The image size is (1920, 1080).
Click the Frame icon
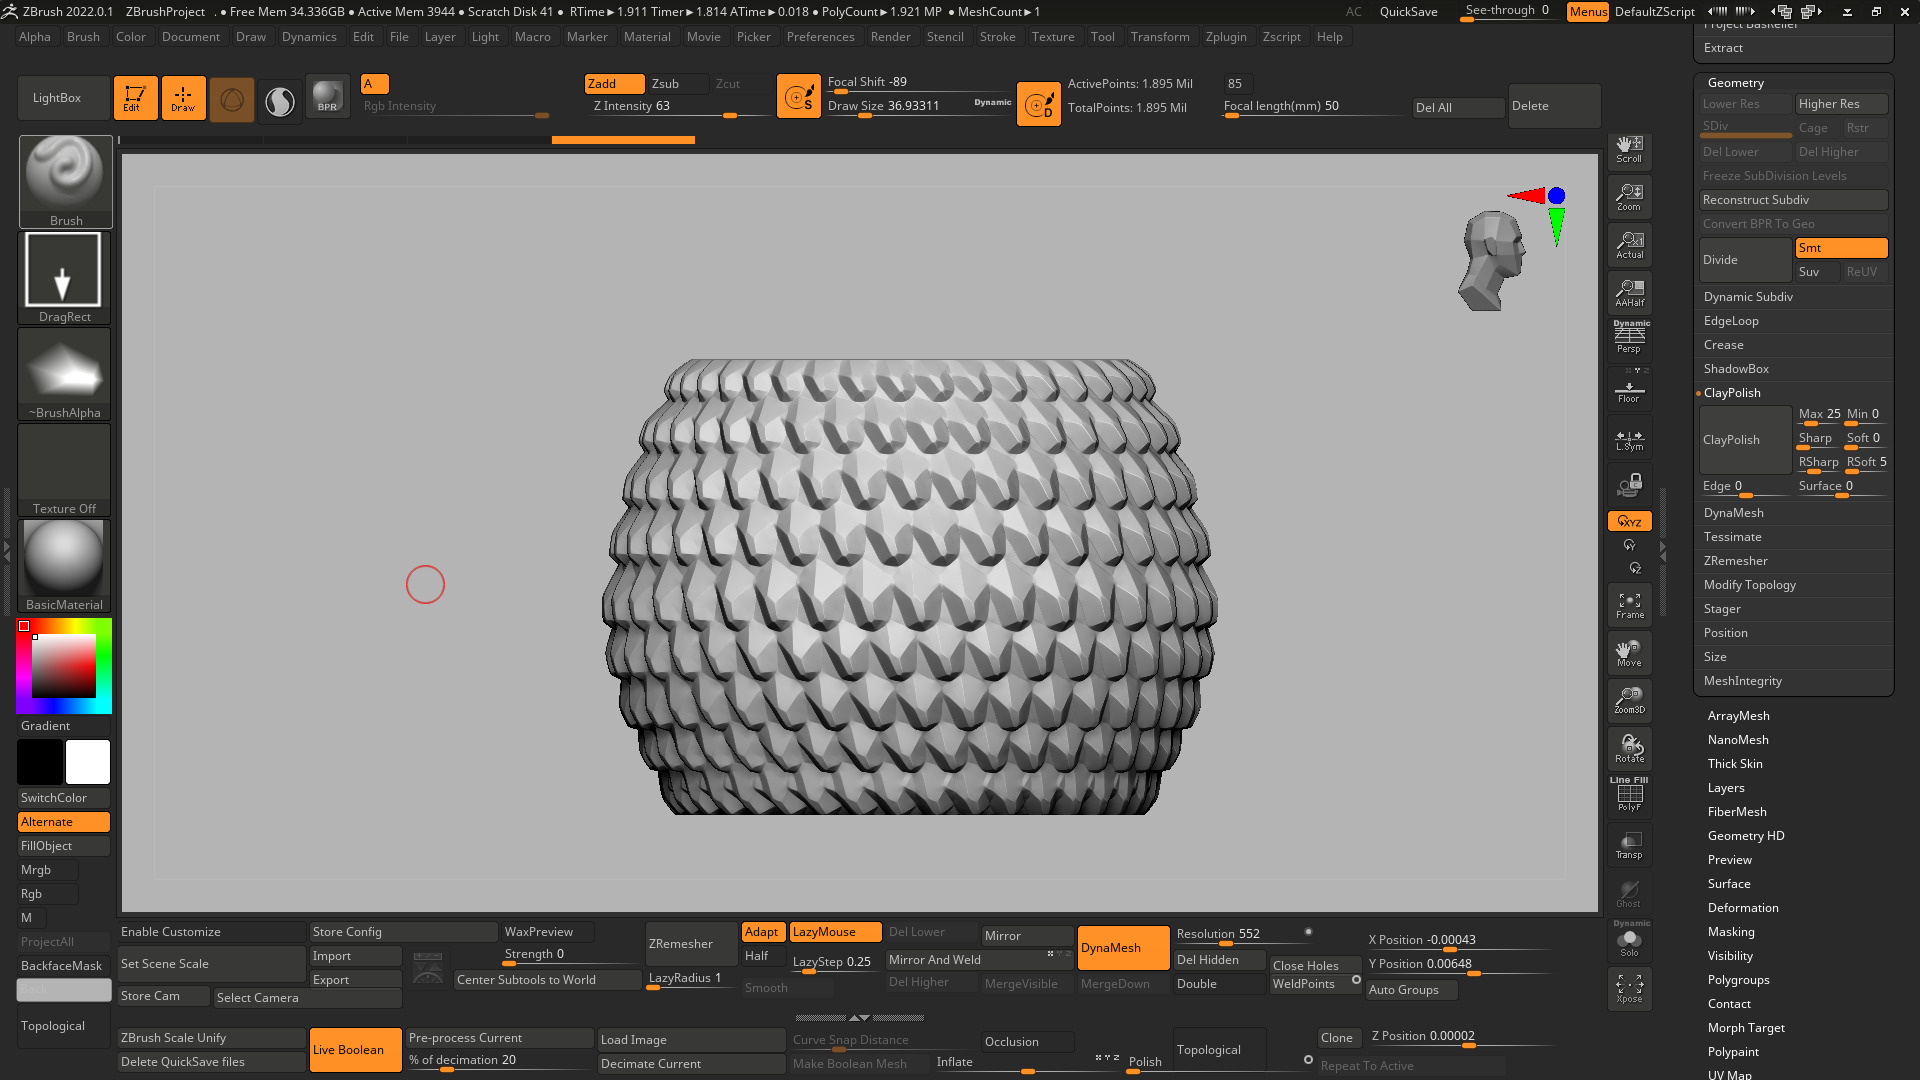(1629, 606)
